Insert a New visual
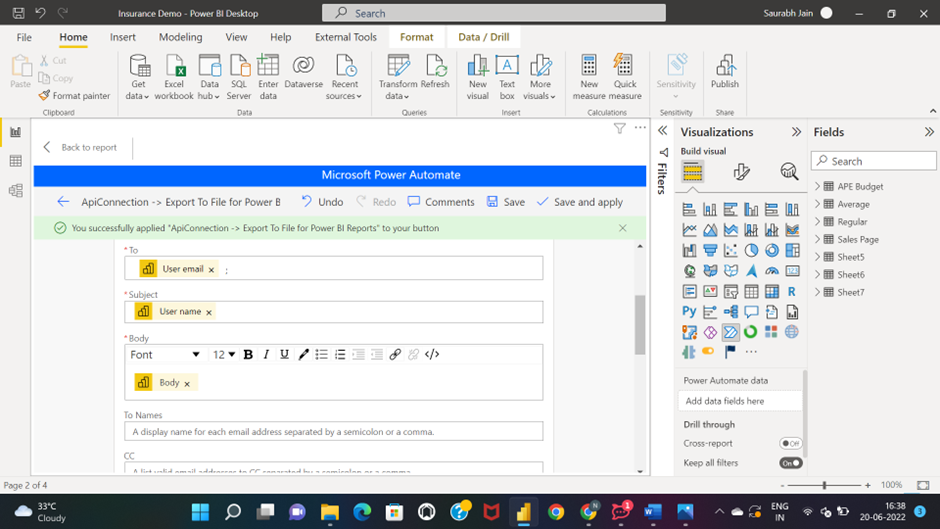 [x=478, y=77]
